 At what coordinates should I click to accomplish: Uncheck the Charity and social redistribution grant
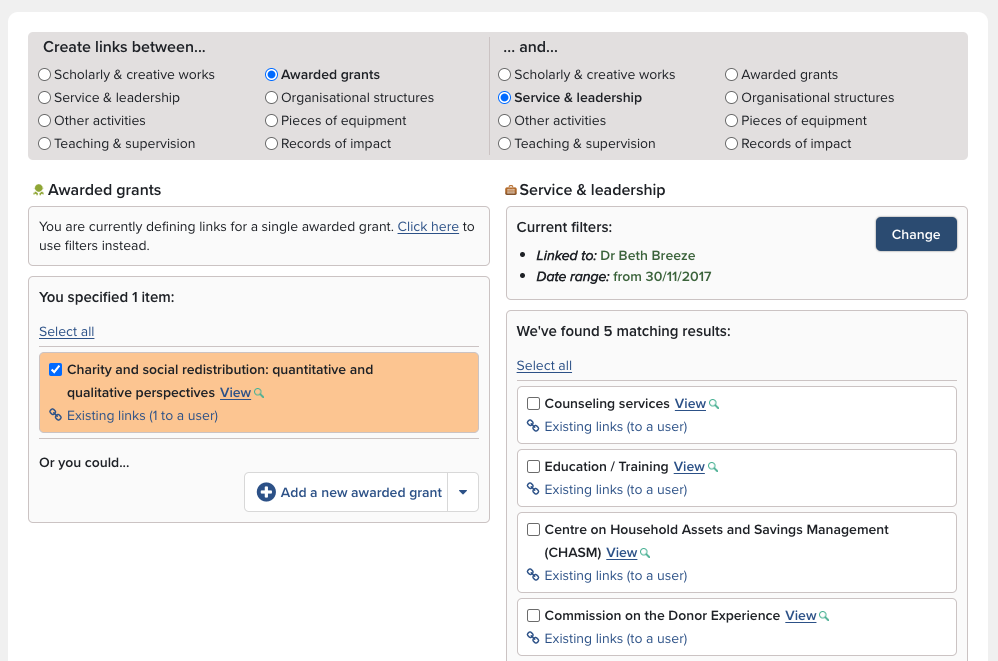pos(56,370)
